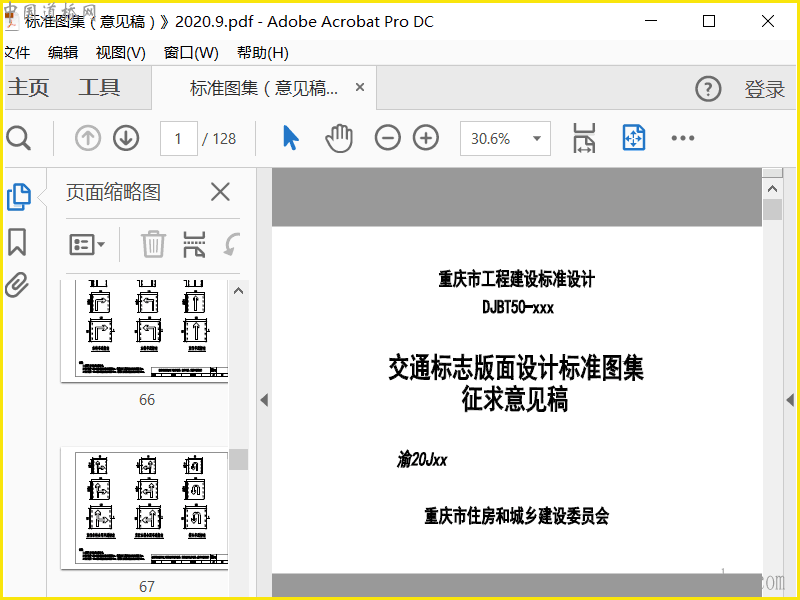Open the 文件 menu
This screenshot has width=800, height=600.
(x=17, y=53)
